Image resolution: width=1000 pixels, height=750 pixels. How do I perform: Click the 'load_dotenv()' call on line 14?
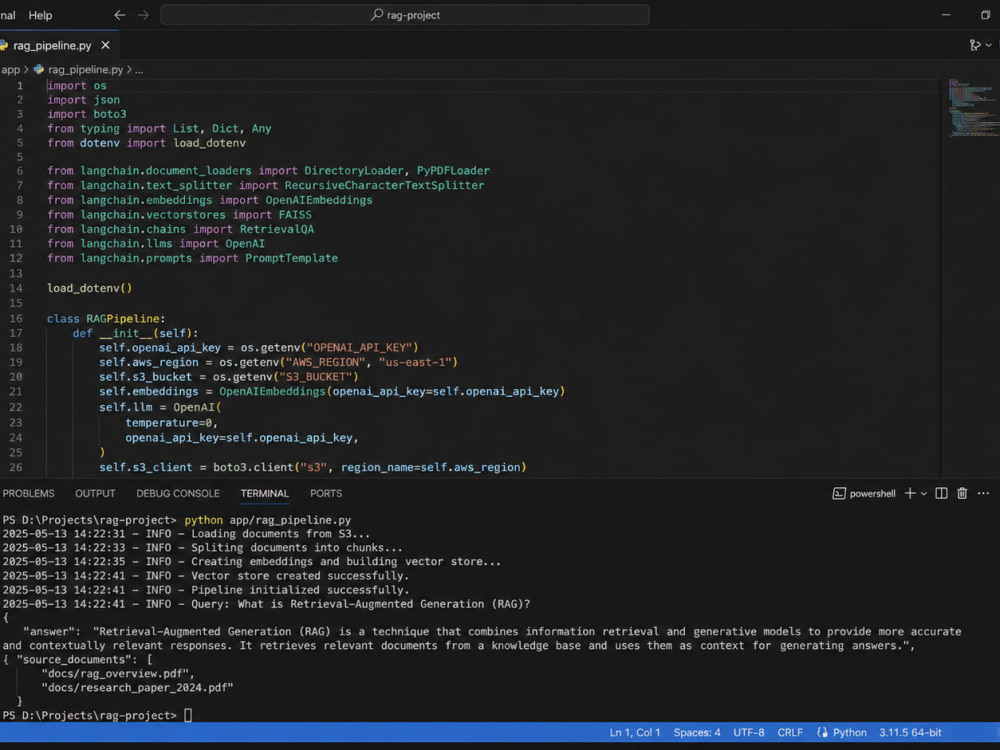(x=89, y=288)
